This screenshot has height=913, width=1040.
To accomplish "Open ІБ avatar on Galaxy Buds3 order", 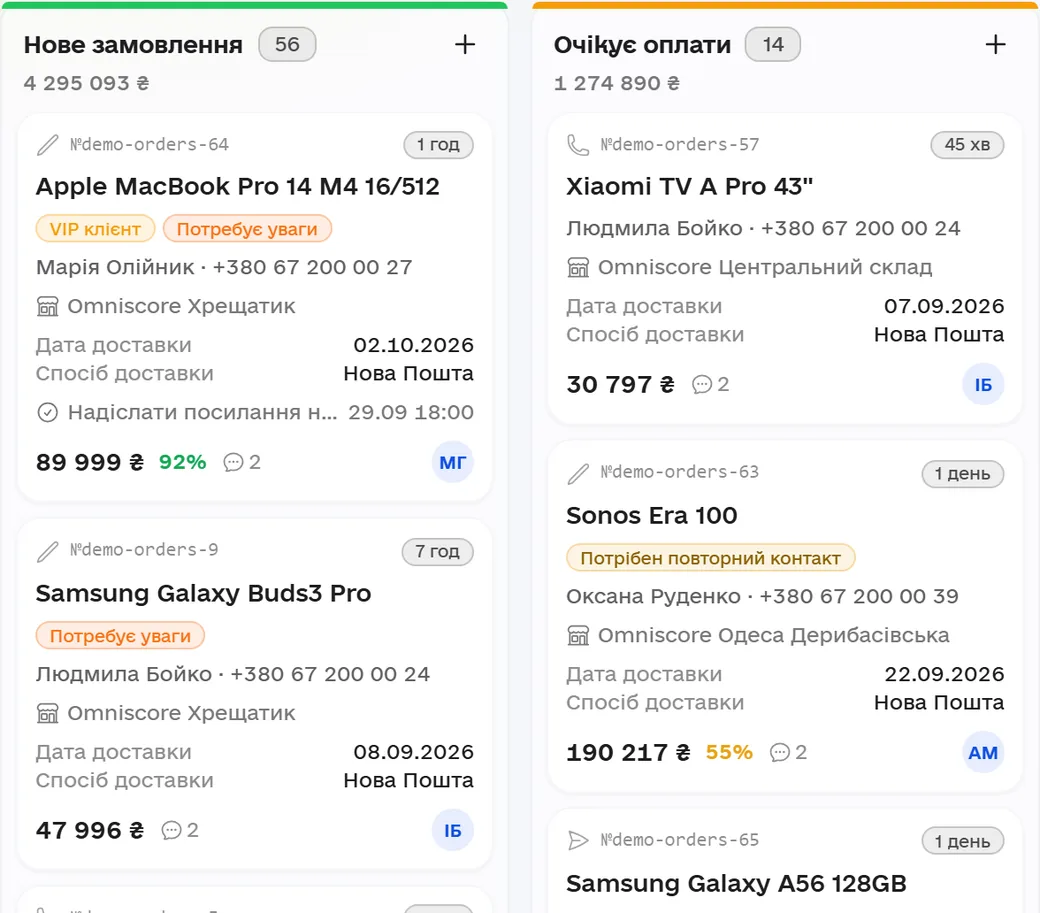I will 452,830.
